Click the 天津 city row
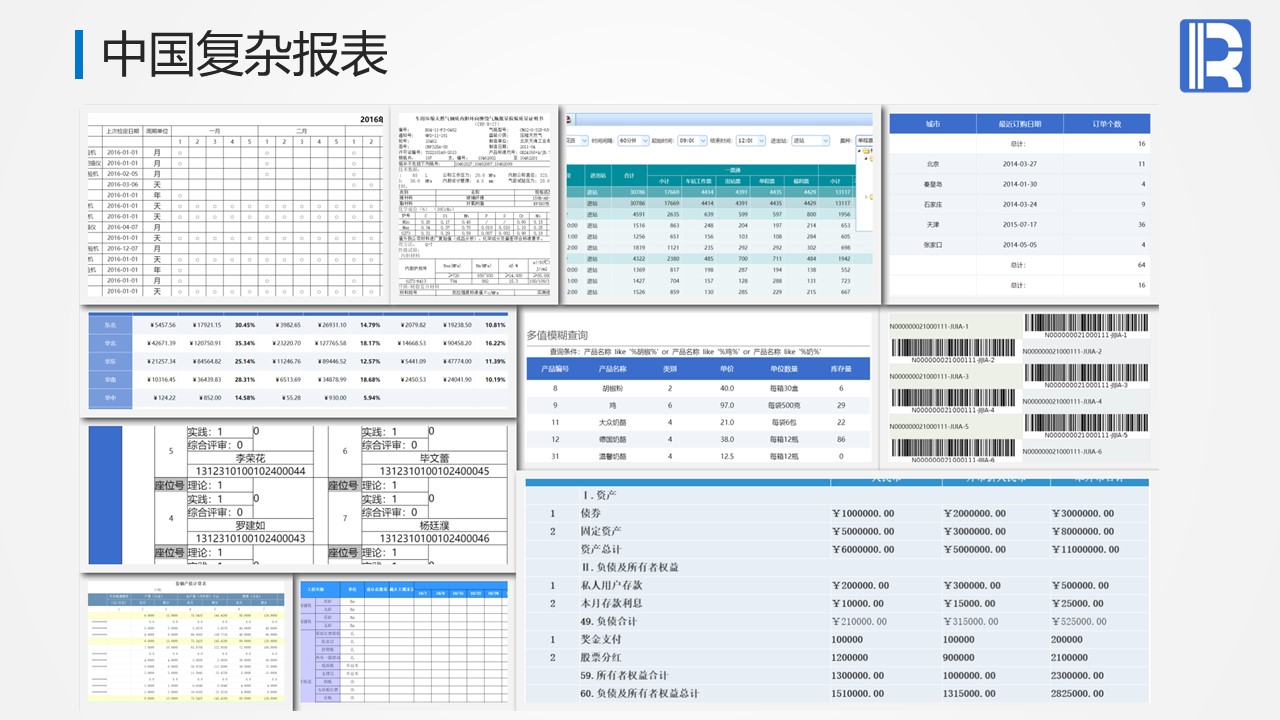Screen dimensions: 1280x720 1019,224
